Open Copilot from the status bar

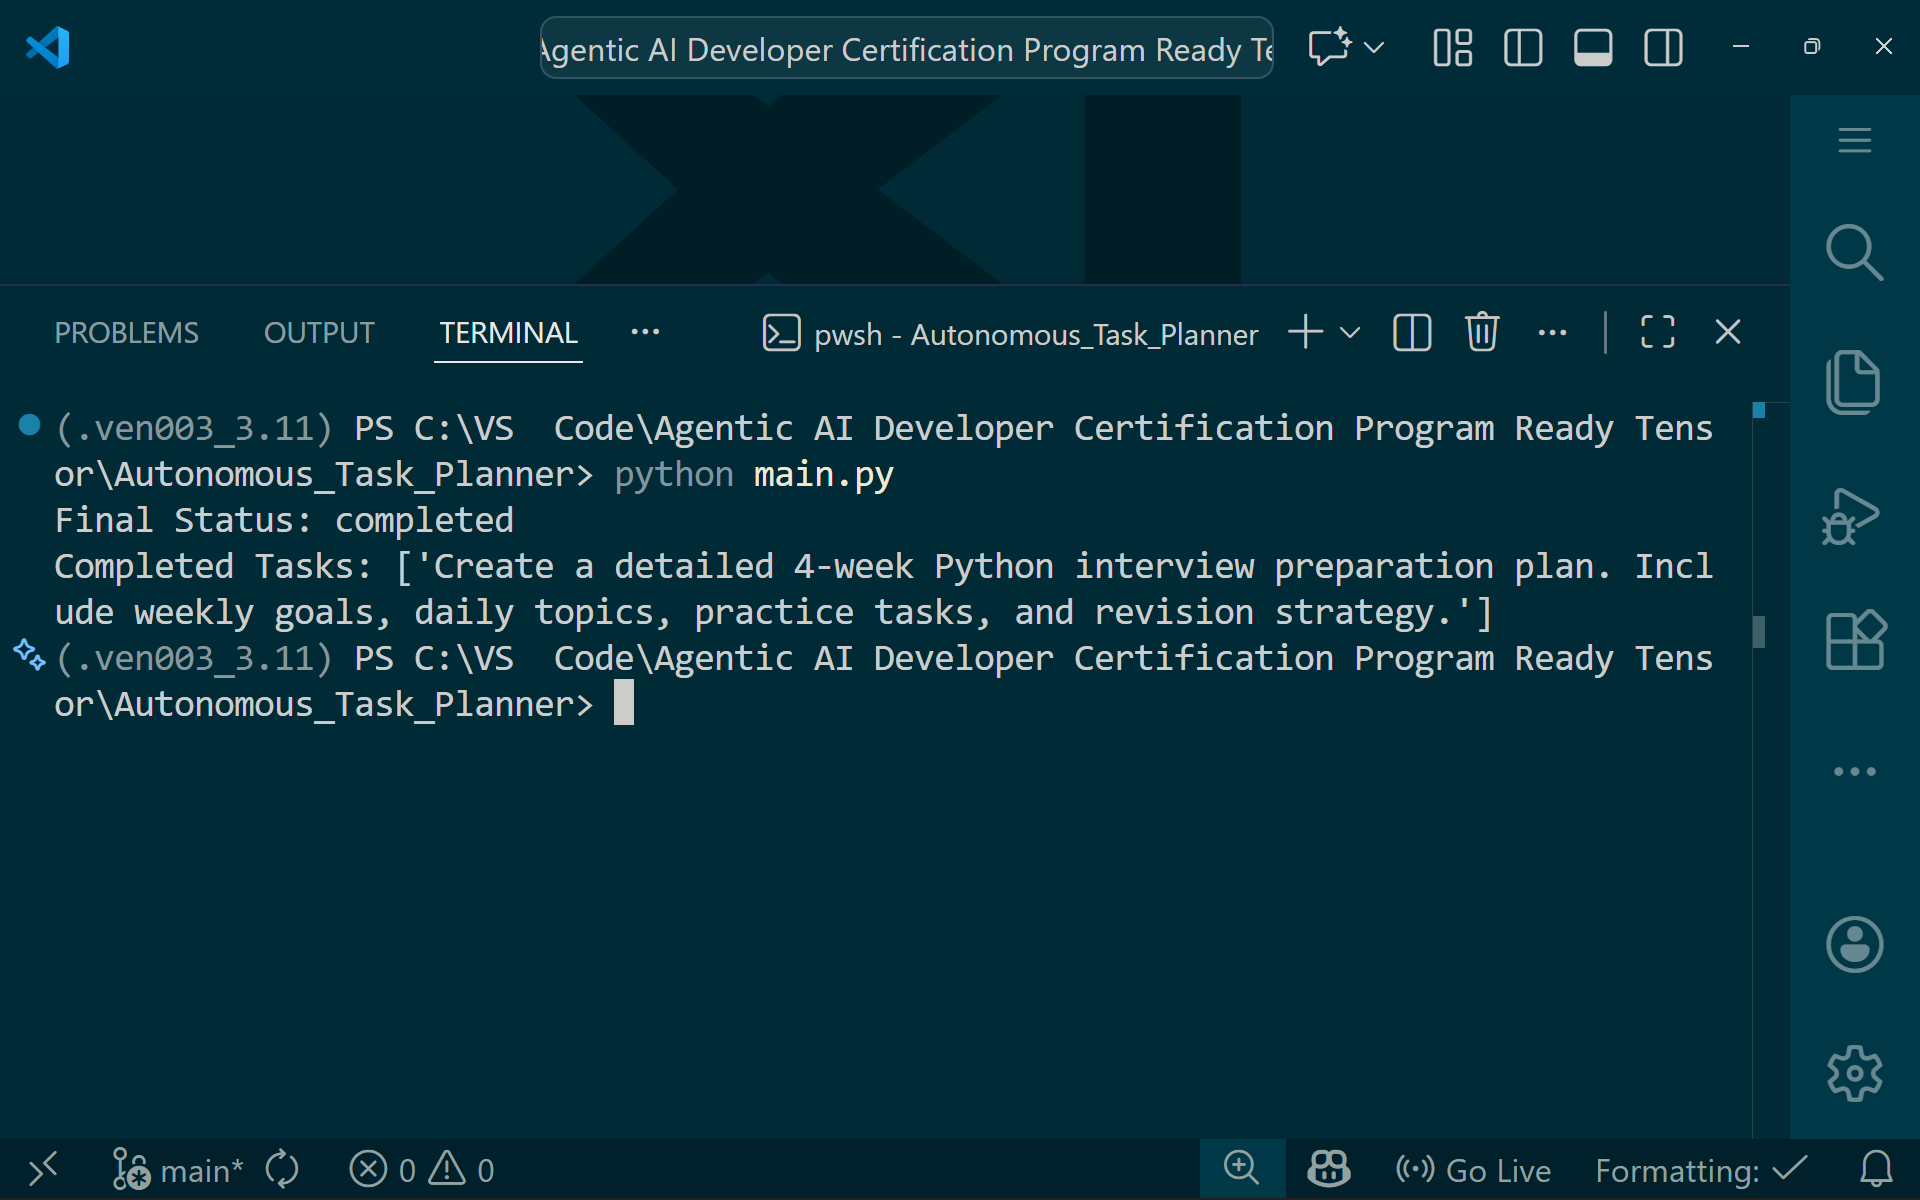[x=1327, y=1169]
